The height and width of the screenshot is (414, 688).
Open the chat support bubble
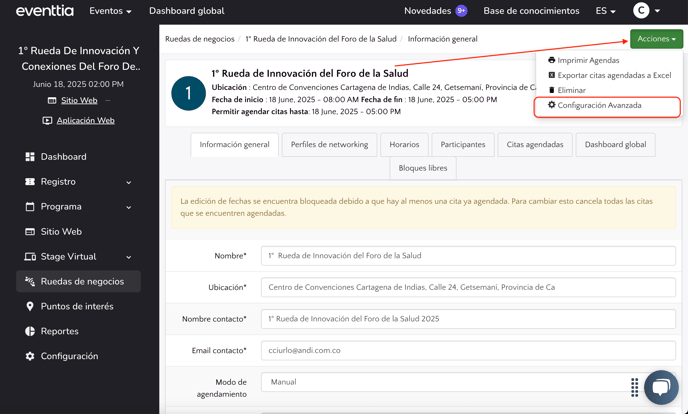pyautogui.click(x=660, y=386)
